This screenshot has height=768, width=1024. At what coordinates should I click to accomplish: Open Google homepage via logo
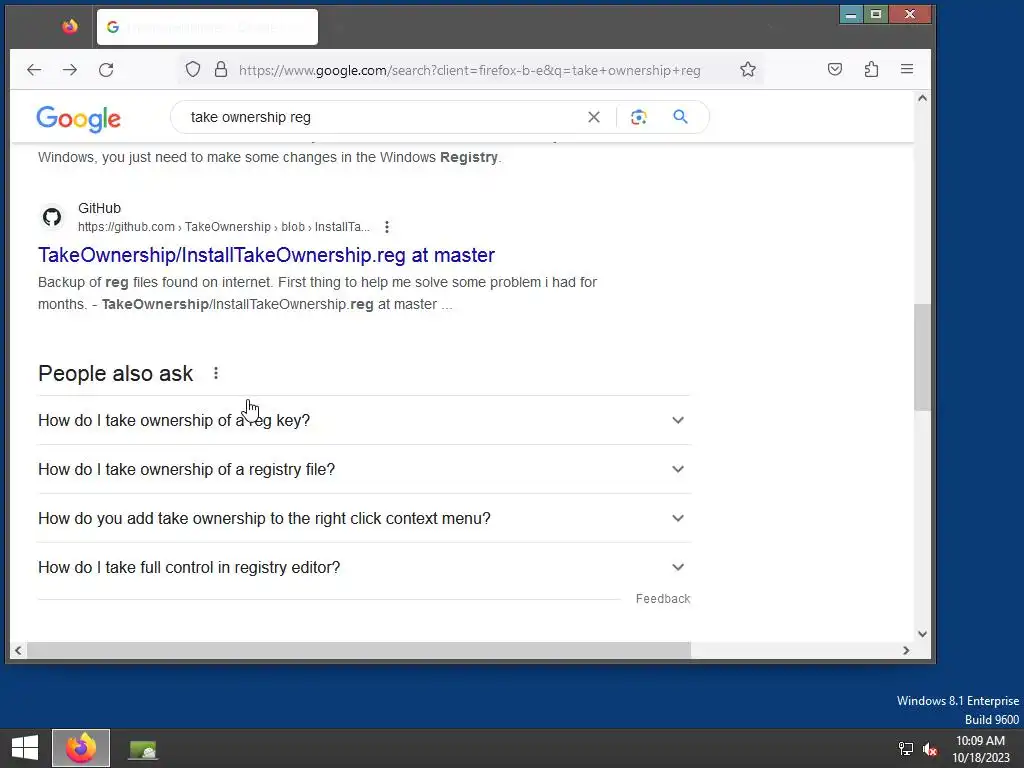(78, 119)
